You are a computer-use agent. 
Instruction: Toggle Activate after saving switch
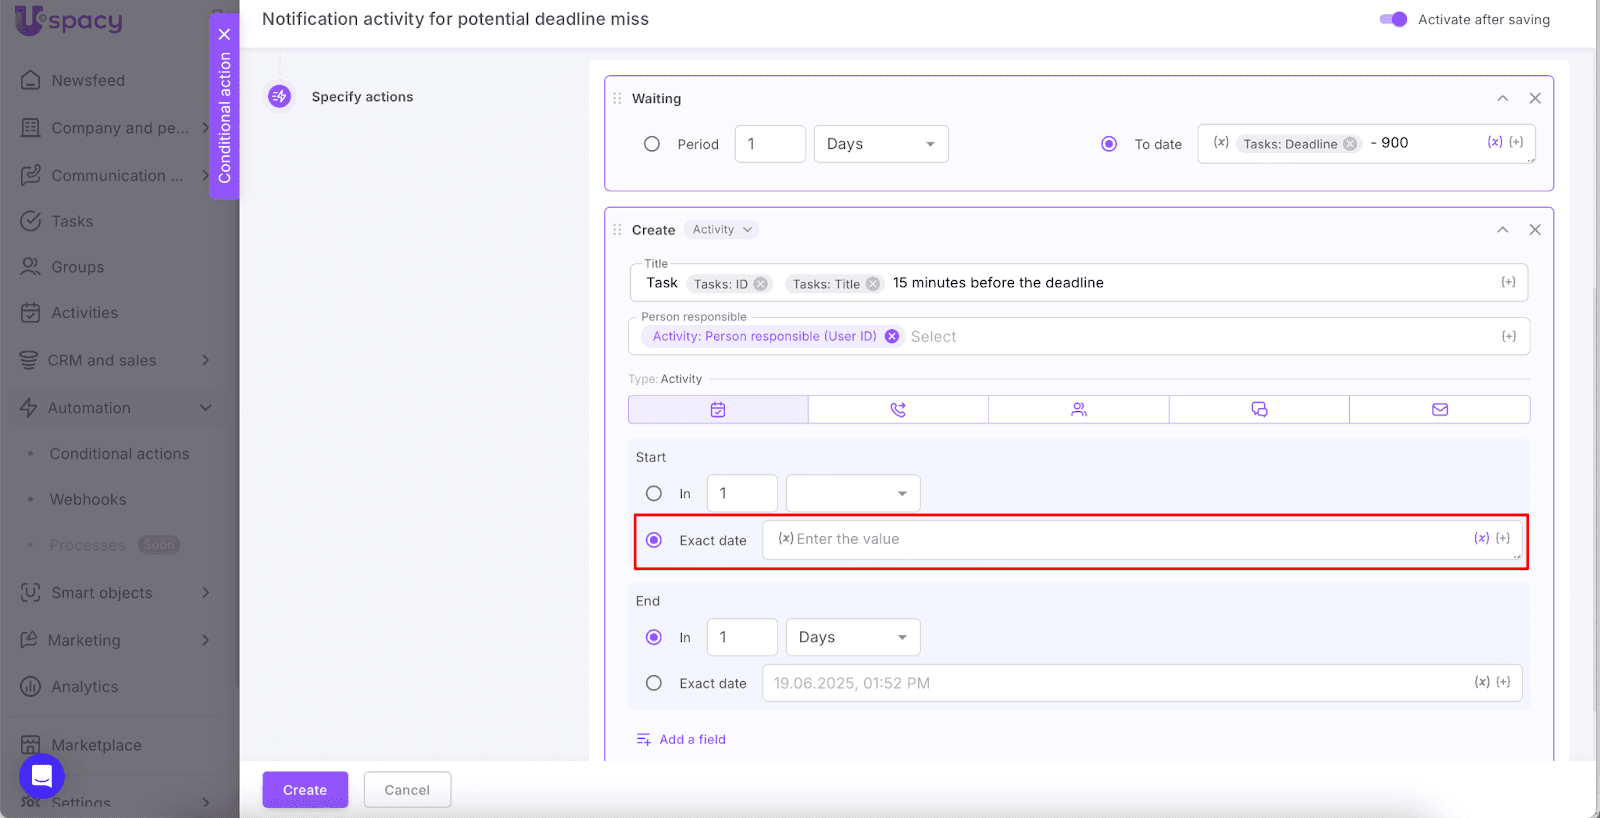click(x=1393, y=19)
